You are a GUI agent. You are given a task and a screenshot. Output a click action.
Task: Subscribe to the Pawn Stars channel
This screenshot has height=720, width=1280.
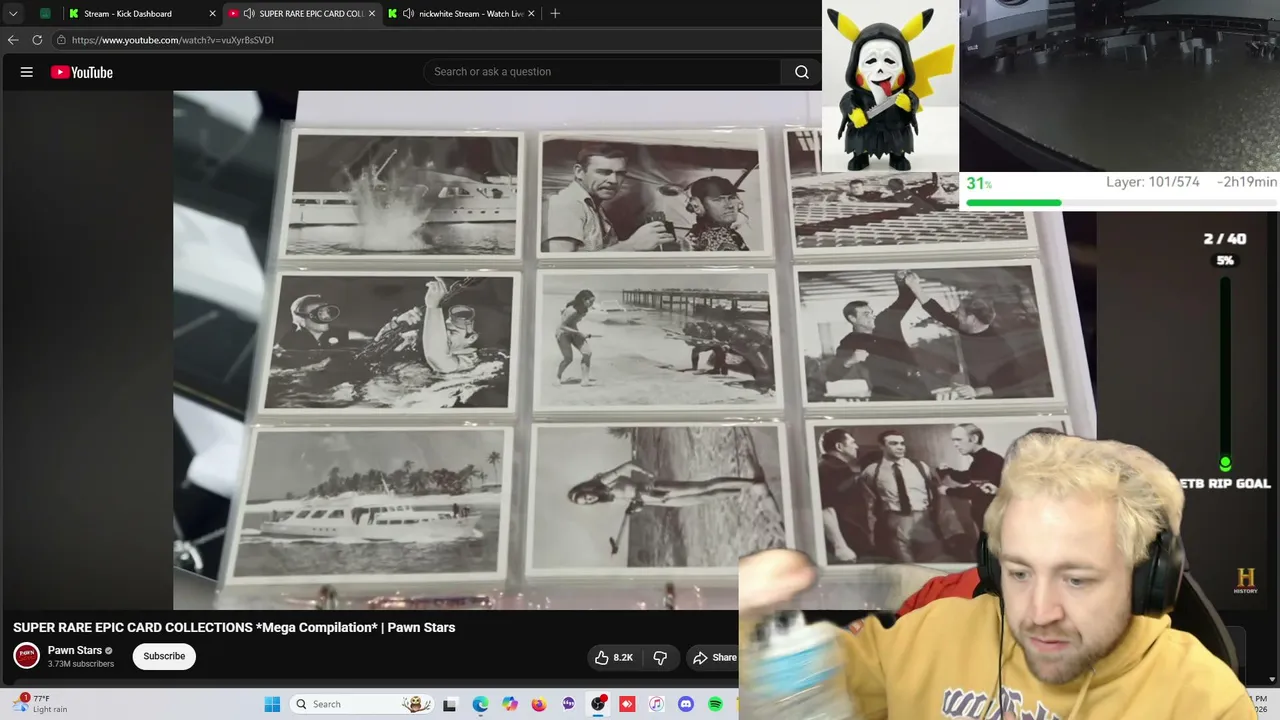tap(164, 656)
